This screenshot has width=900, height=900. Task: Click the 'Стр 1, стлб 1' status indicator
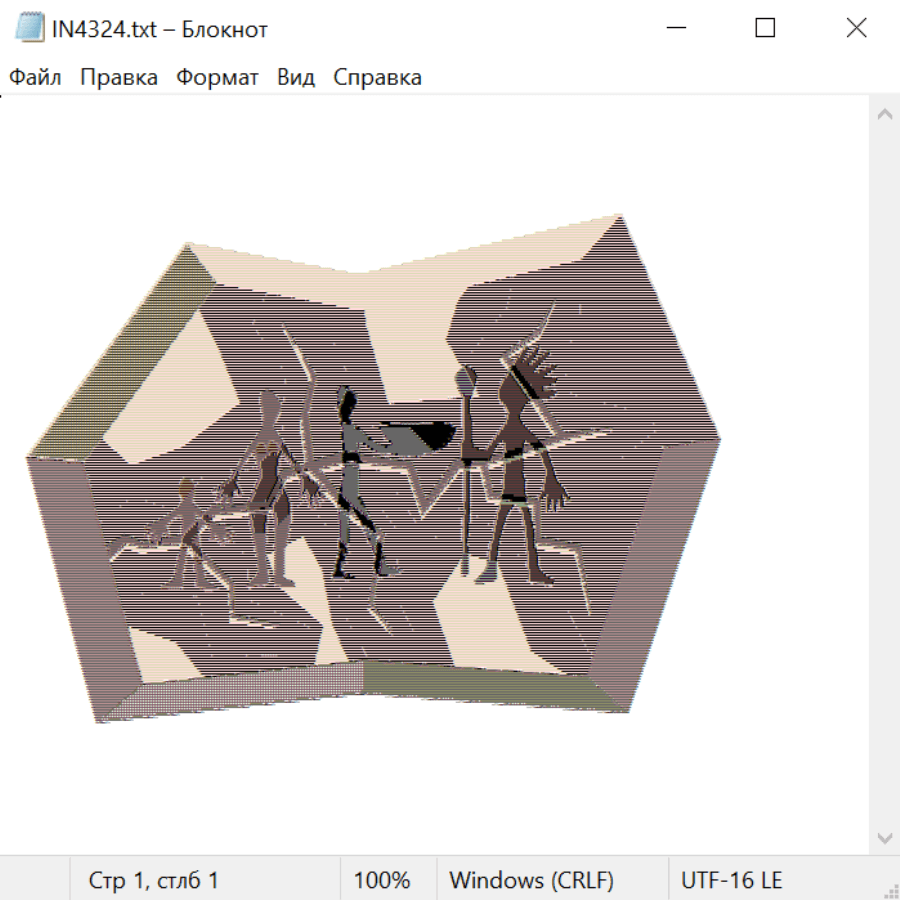153,881
